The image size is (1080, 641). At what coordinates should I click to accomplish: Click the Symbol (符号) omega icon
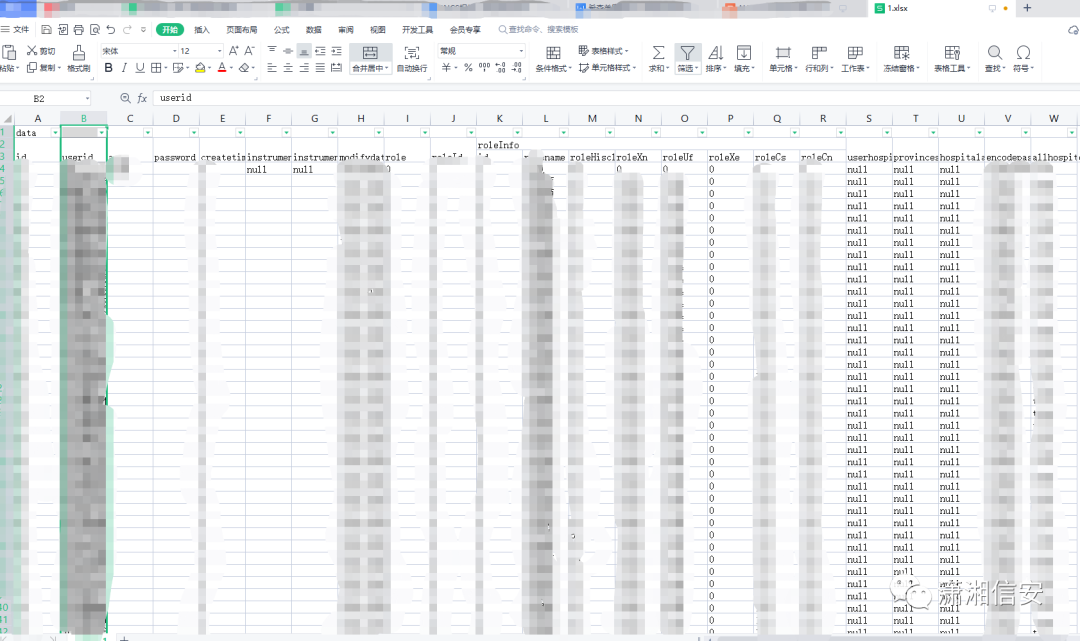tap(1024, 53)
